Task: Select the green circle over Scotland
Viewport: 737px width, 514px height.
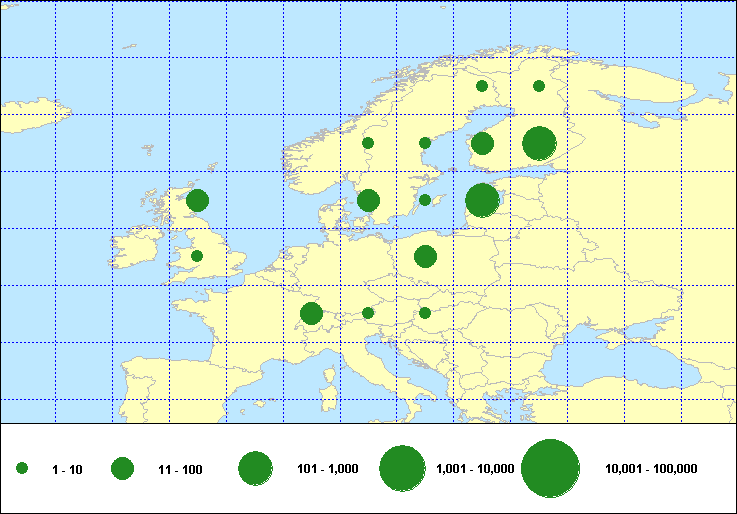Action: pos(197,200)
